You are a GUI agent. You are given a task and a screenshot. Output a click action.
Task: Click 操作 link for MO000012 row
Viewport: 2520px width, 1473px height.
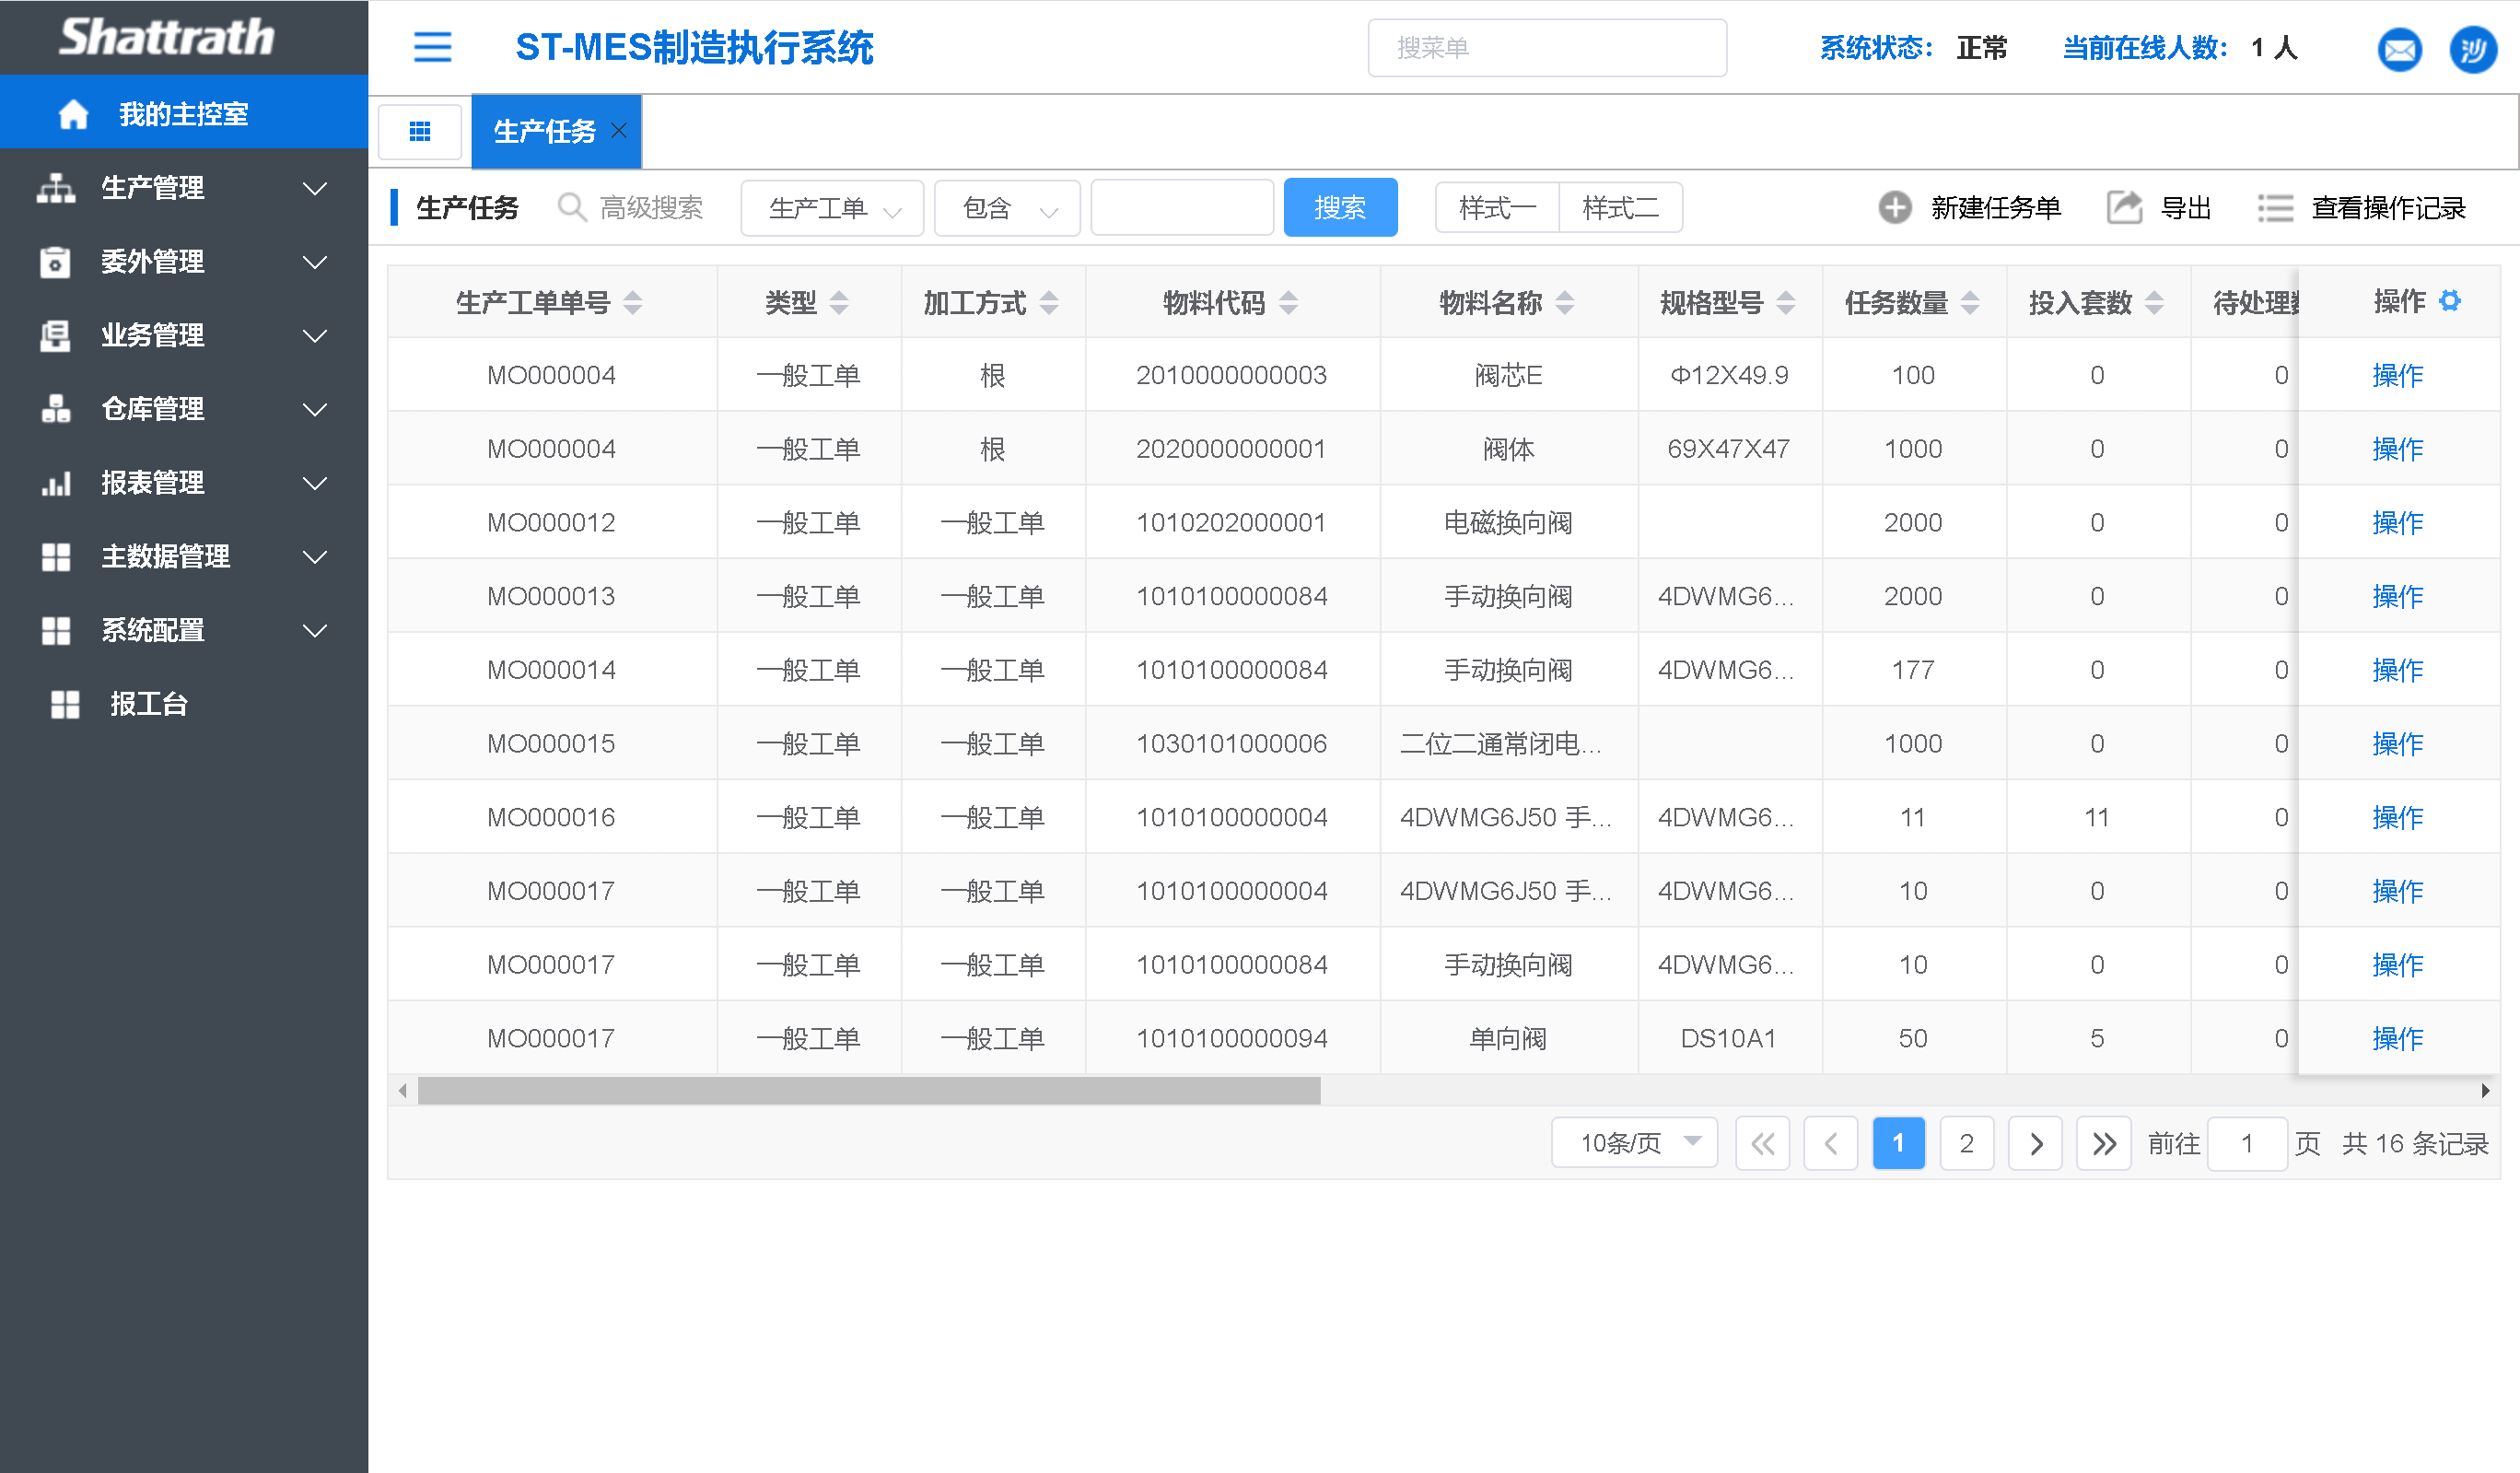tap(2397, 522)
